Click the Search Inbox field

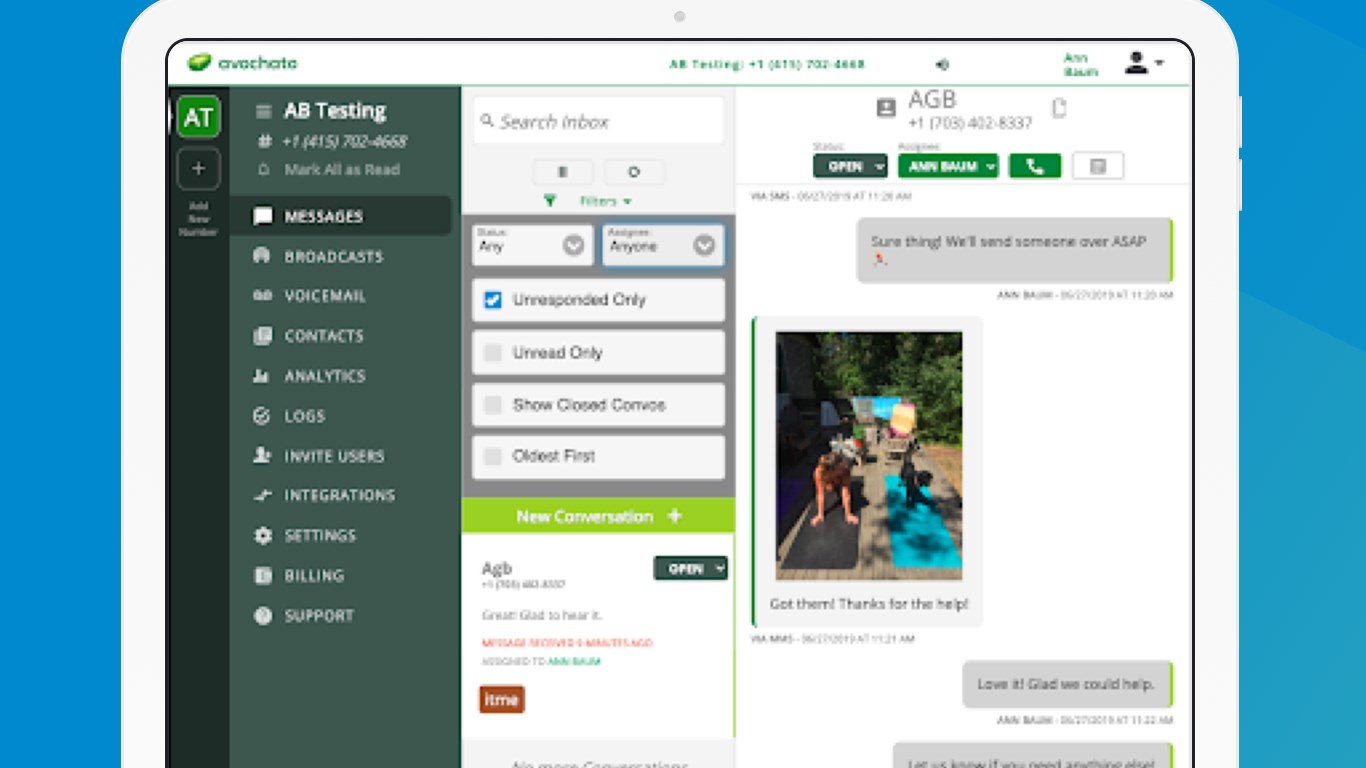[598, 121]
